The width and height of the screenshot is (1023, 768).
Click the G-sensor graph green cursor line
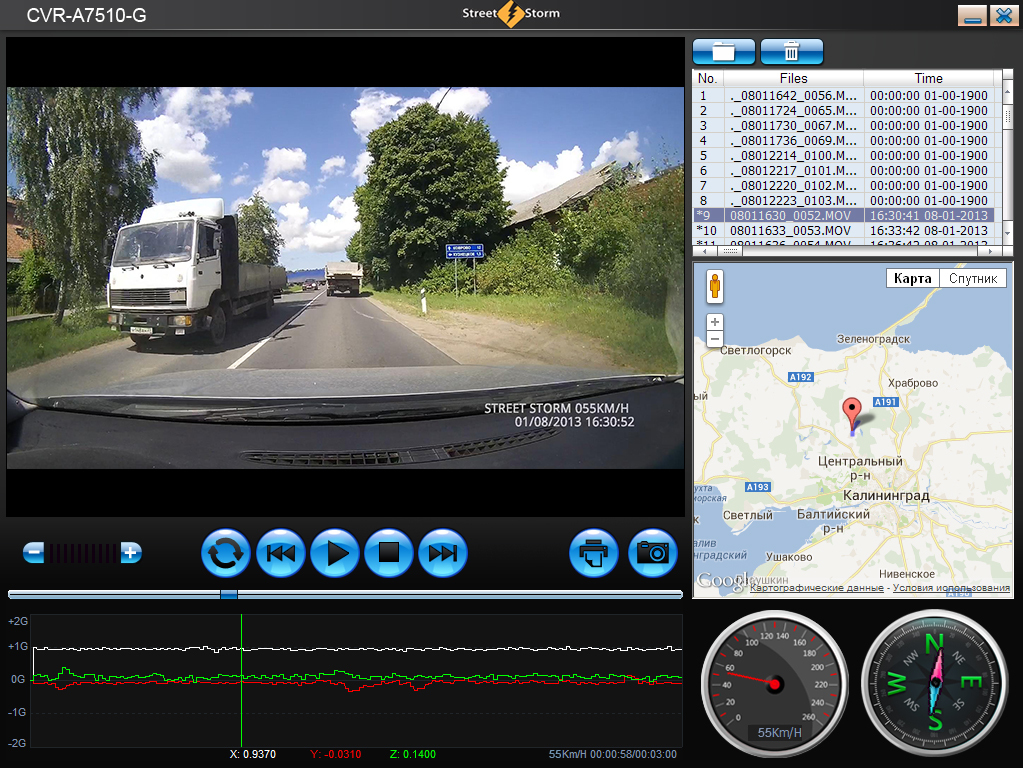point(241,681)
